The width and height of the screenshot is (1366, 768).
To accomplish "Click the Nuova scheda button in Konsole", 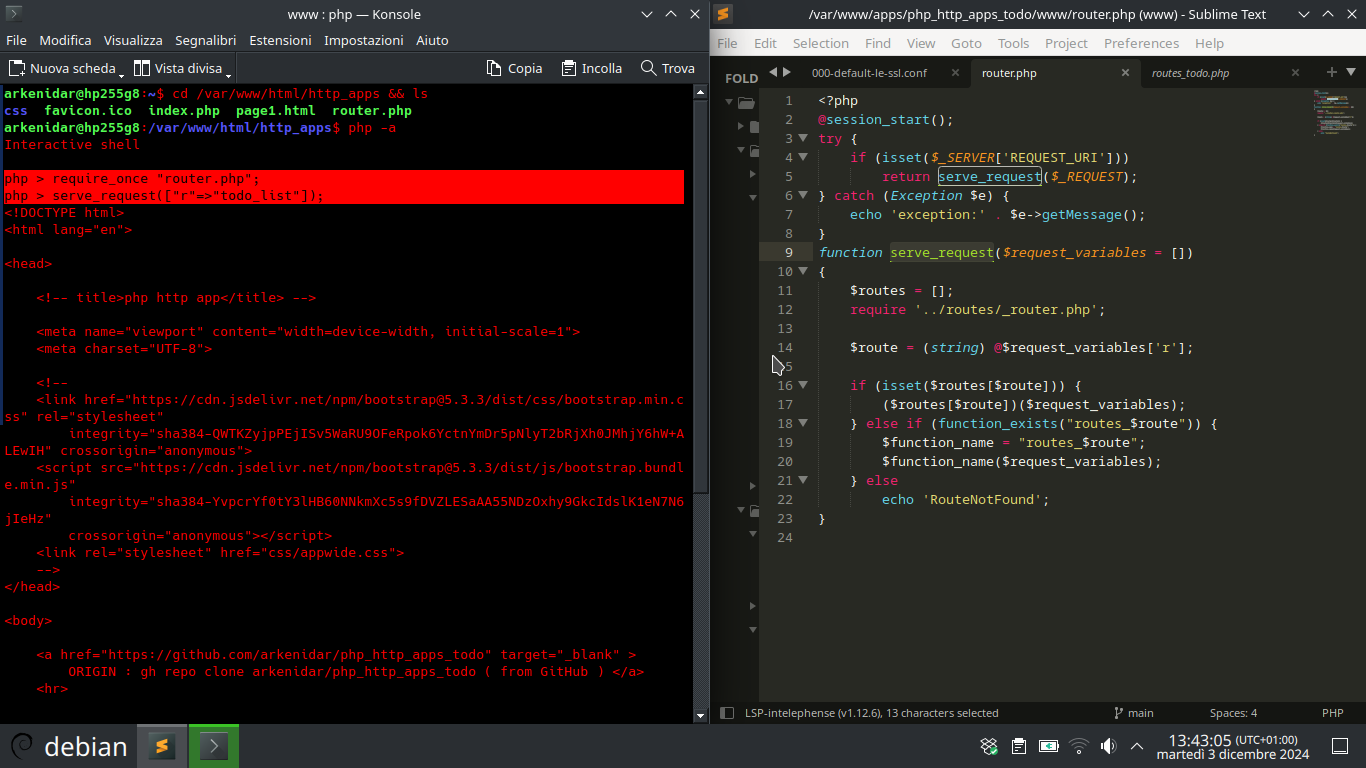I will click(x=62, y=68).
